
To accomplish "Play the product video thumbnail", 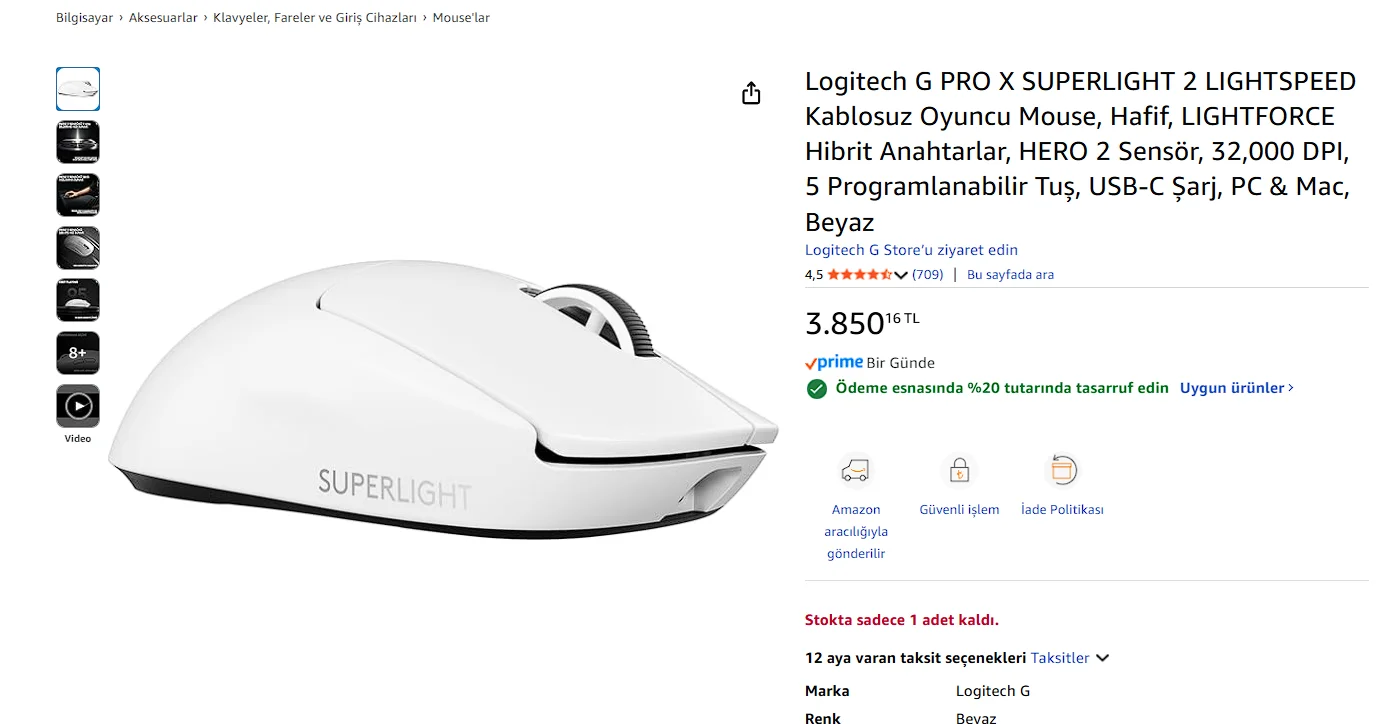I will pos(78,406).
